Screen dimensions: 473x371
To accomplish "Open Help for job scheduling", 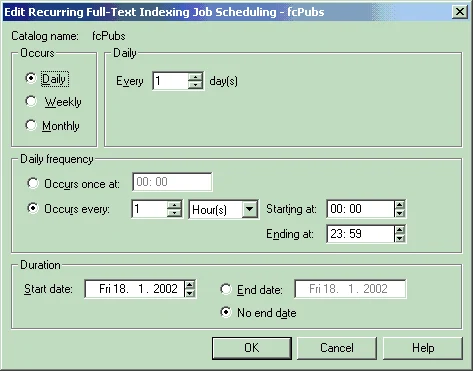I will pyautogui.click(x=423, y=348).
